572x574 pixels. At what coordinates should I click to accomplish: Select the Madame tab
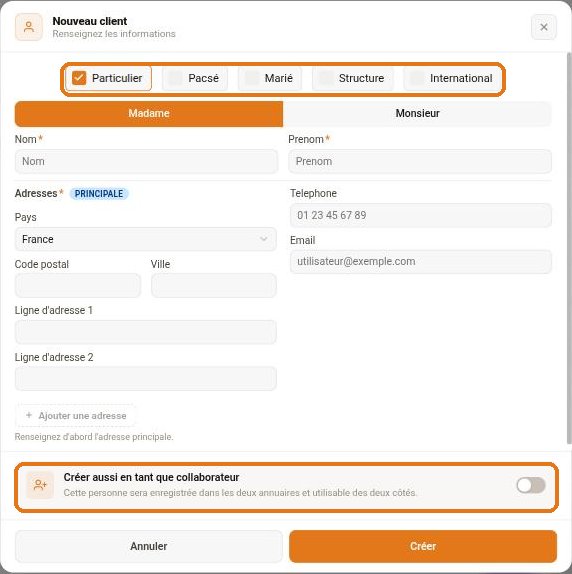click(149, 113)
